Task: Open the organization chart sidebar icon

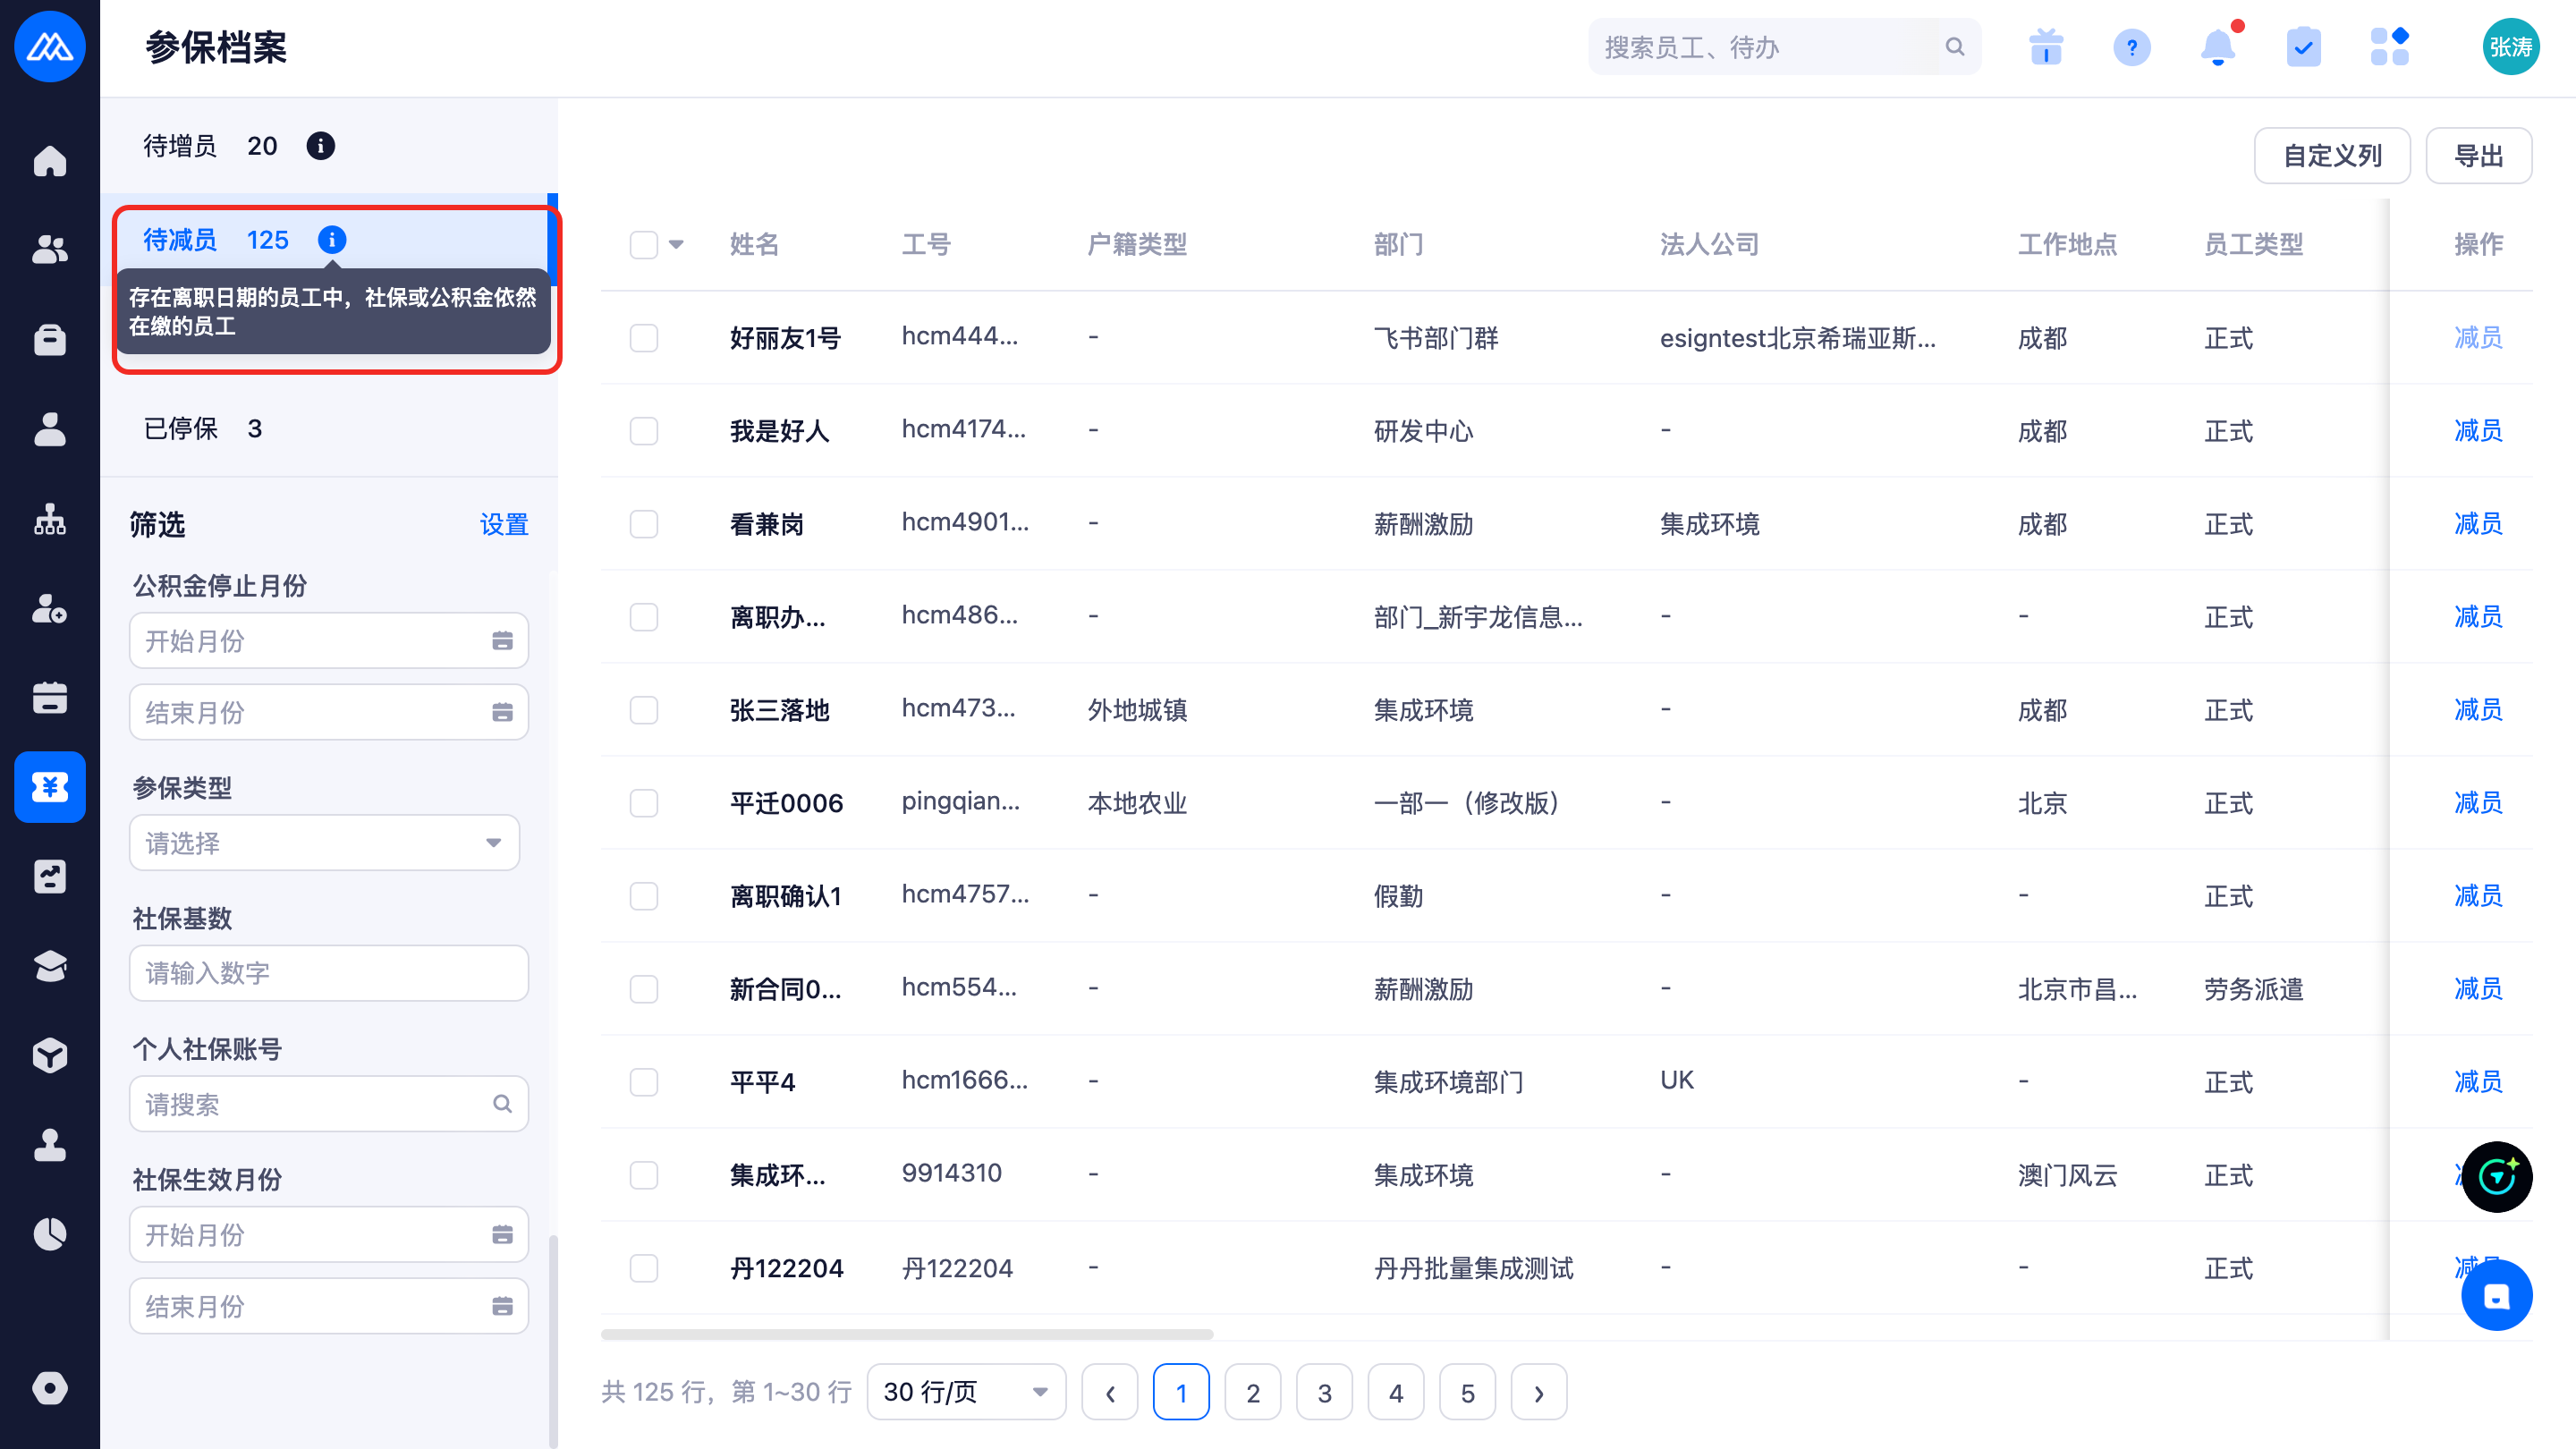Action: coord(49,519)
